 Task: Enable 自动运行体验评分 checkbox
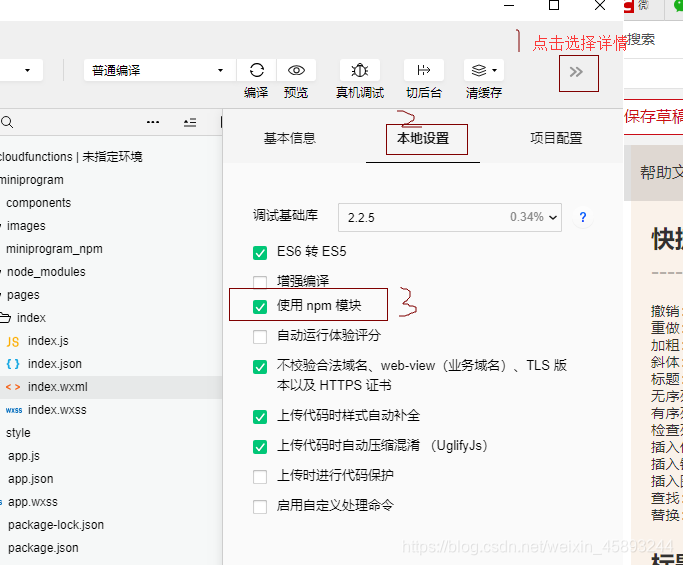[260, 337]
